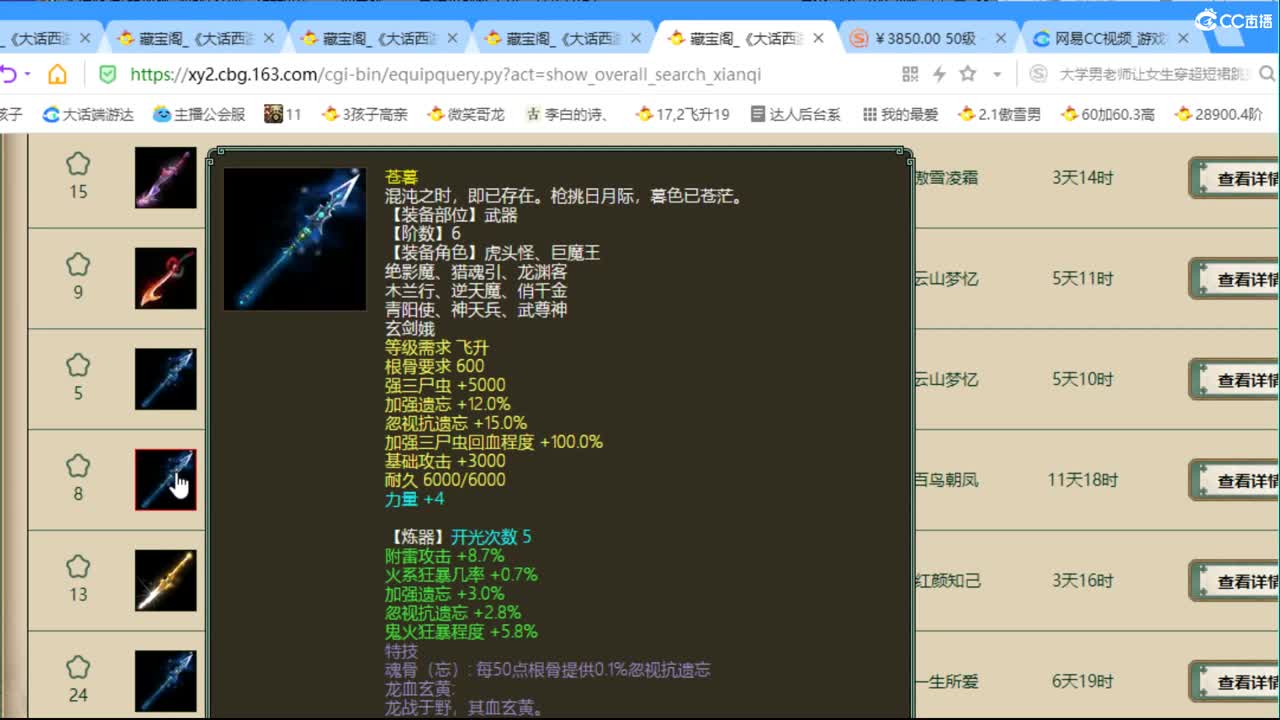
Task: Click the blue spear thumbnail in row 5
Action: click(x=166, y=379)
